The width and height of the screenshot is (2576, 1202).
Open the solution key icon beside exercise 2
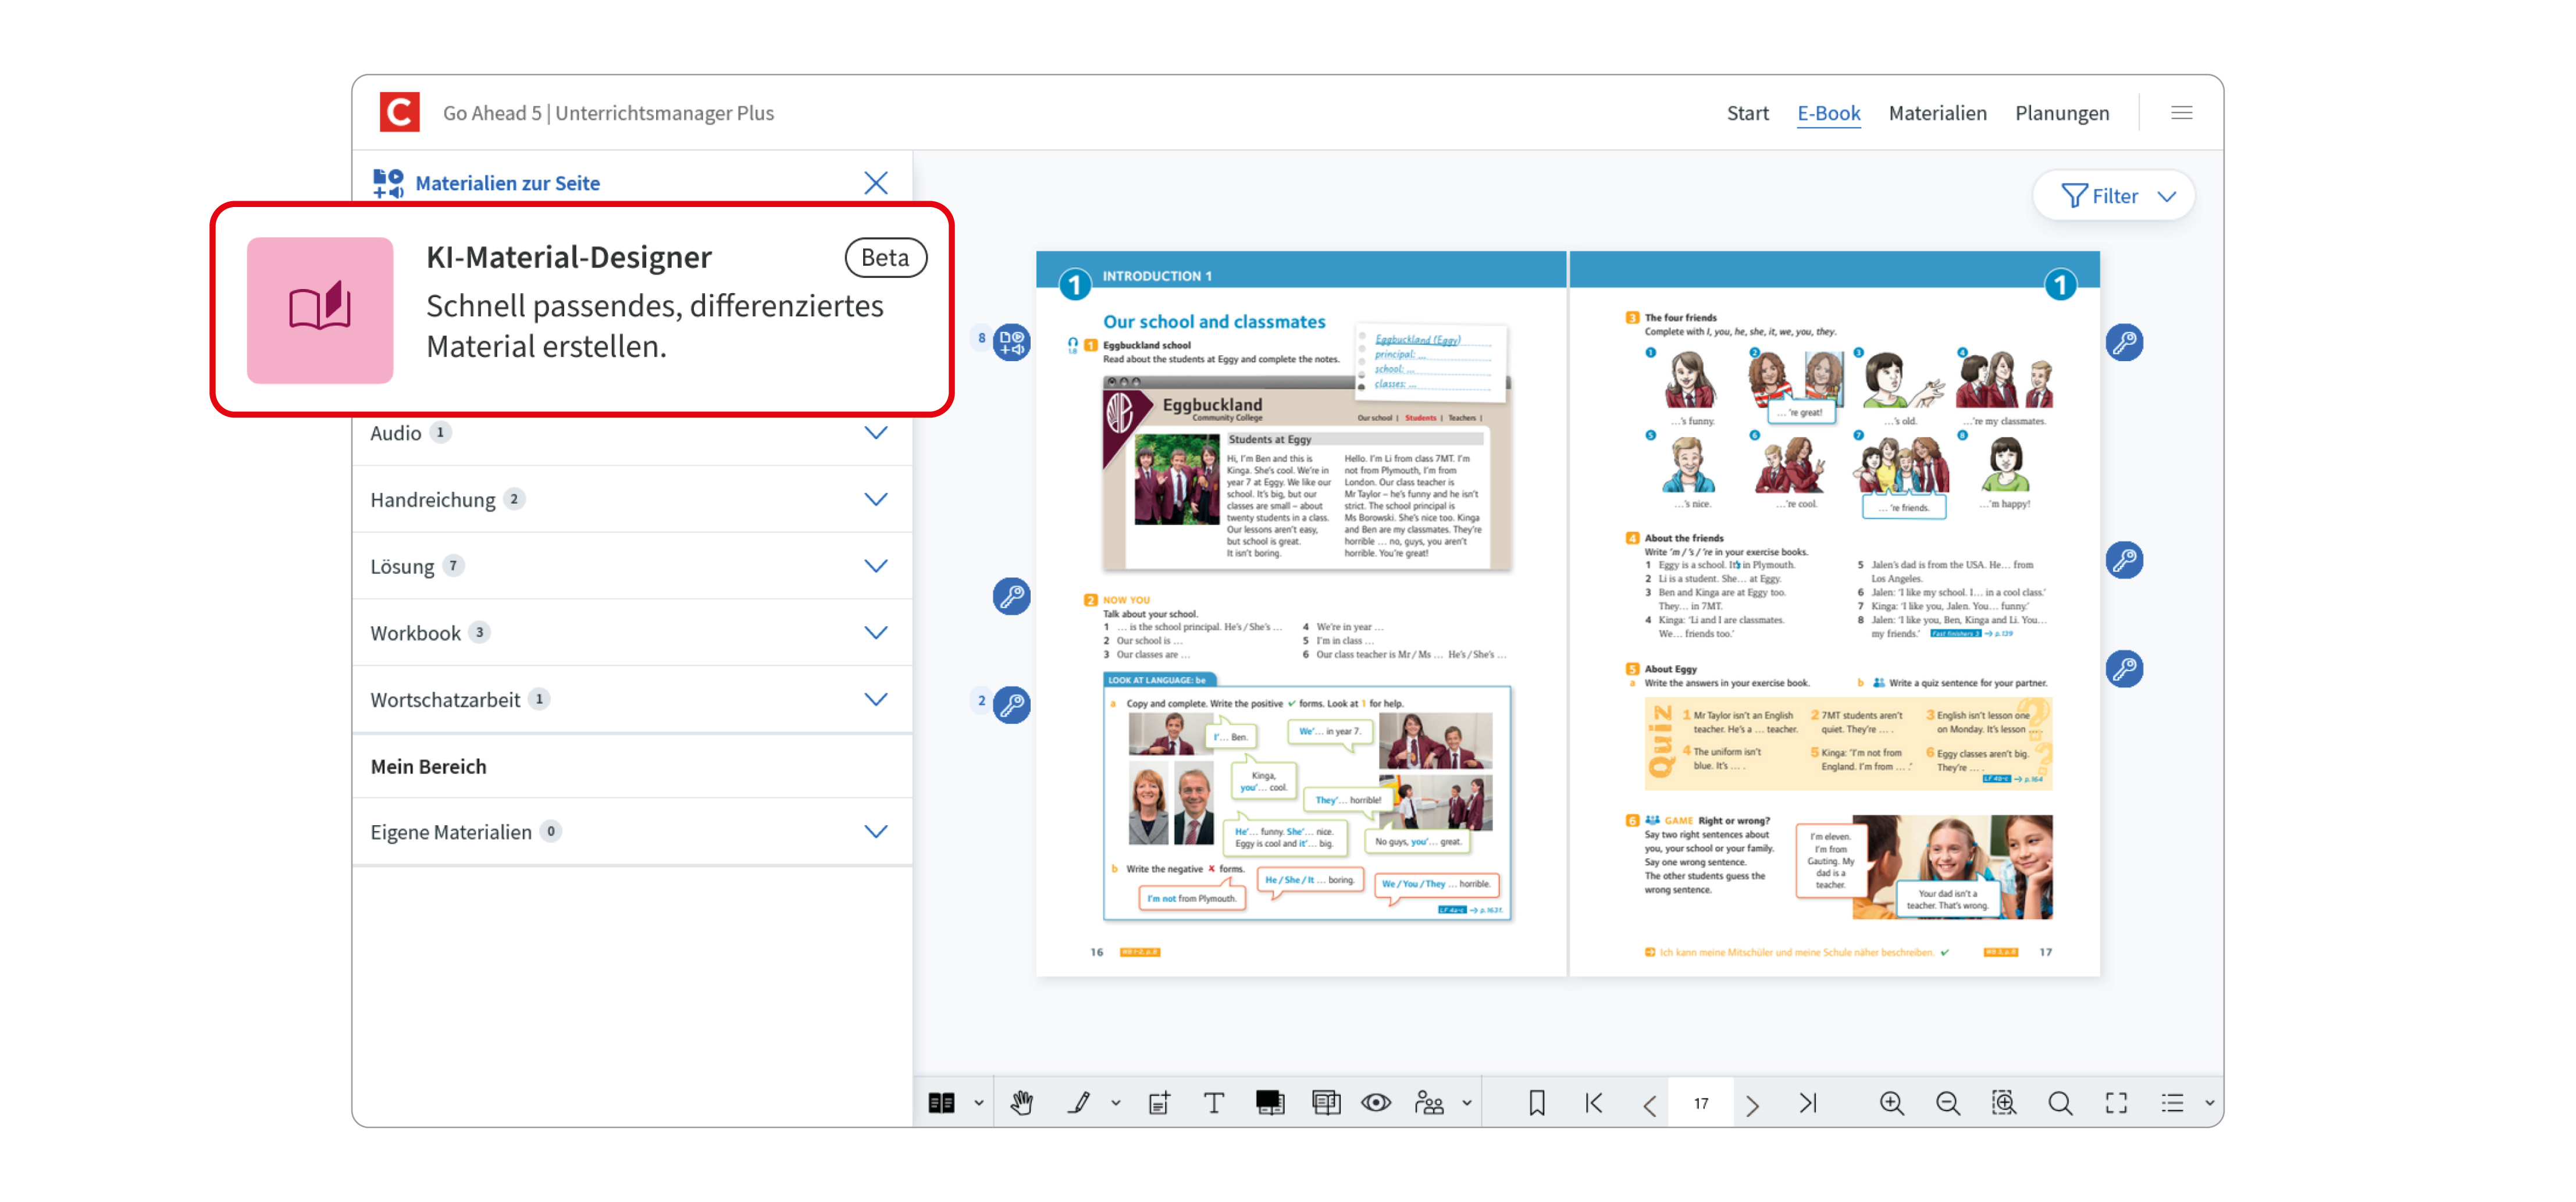[1012, 704]
